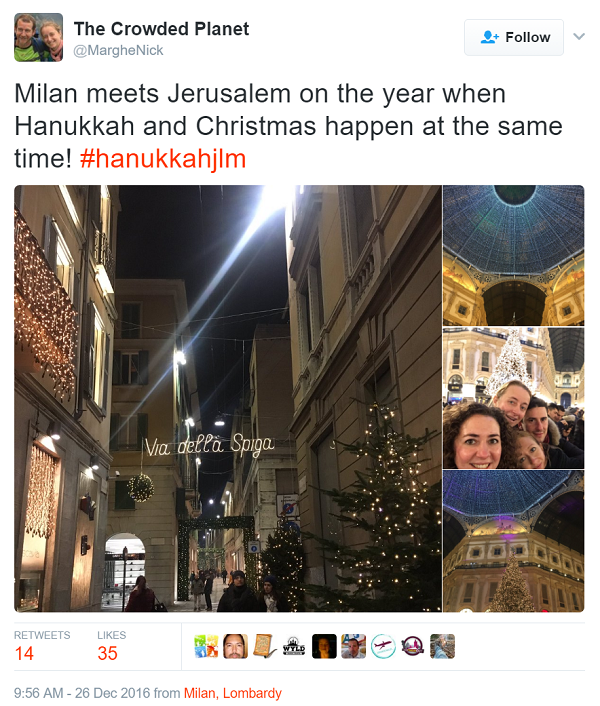Open the first colorful liker avatar
This screenshot has height=706, width=600.
pos(206,646)
